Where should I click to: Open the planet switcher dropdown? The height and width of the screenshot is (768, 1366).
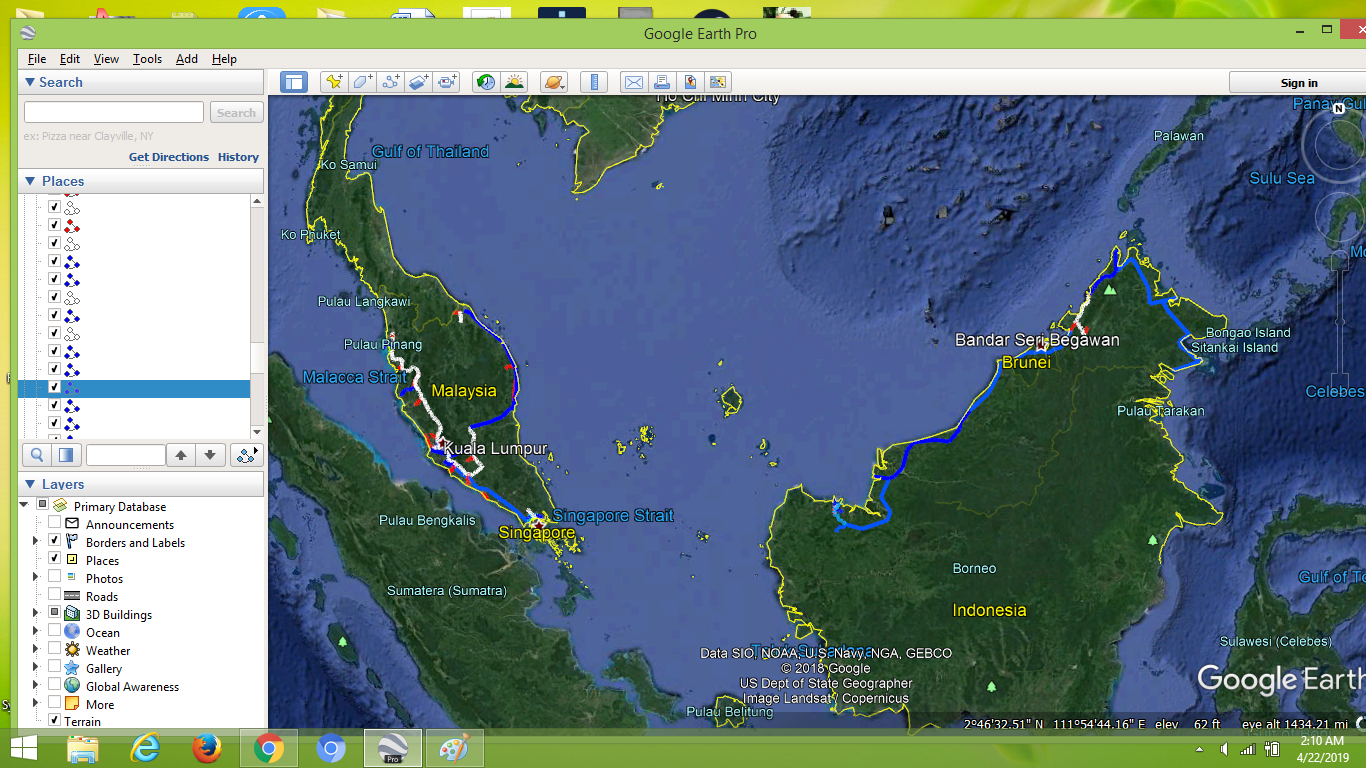pyautogui.click(x=554, y=82)
